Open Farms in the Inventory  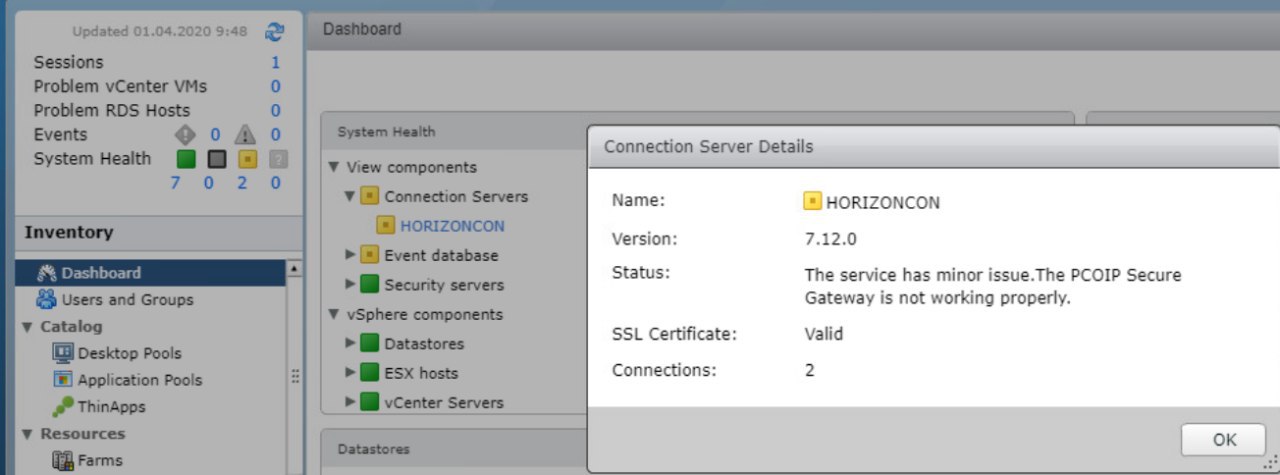pyautogui.click(x=100, y=461)
